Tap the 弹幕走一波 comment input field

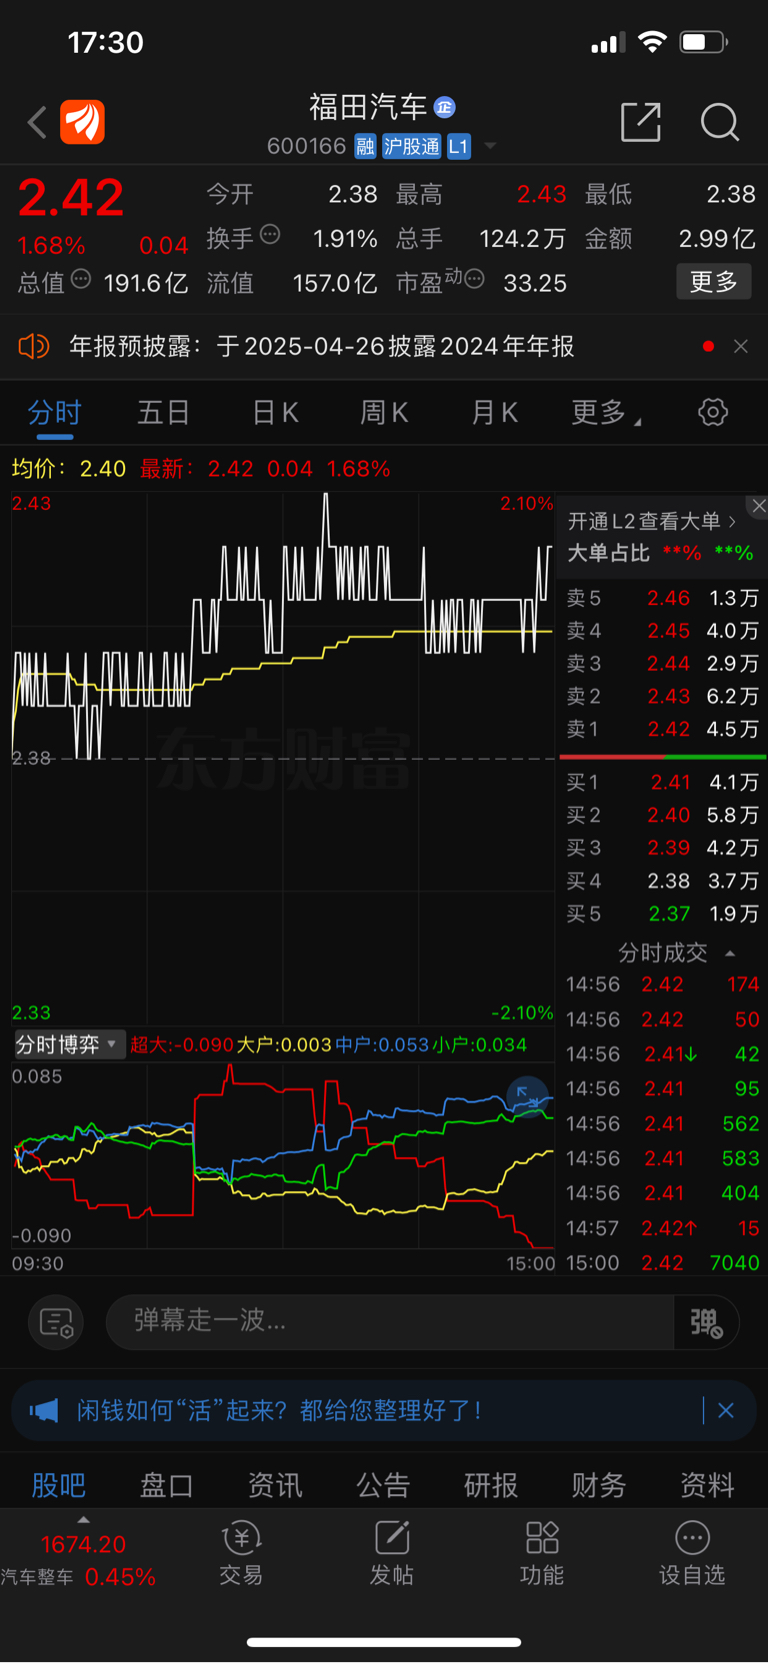coord(390,1322)
